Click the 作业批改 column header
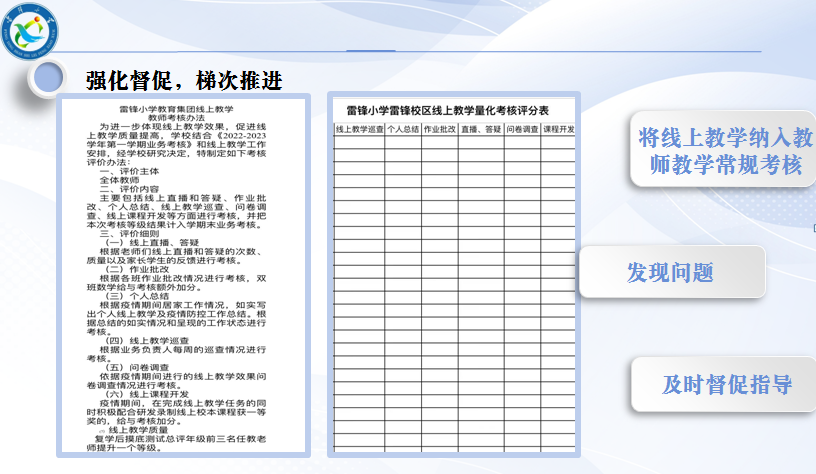Image resolution: width=816 pixels, height=474 pixels. [x=440, y=130]
